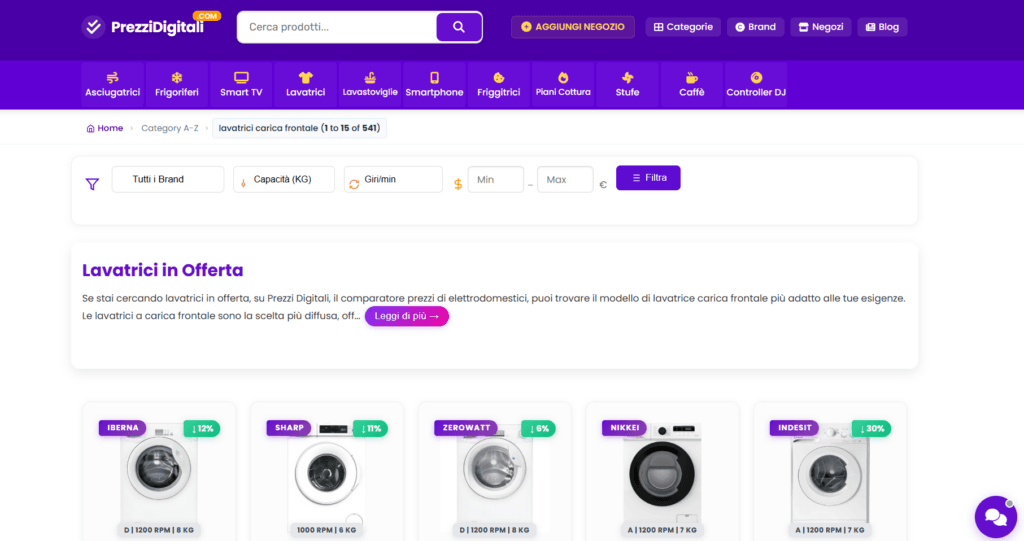The width and height of the screenshot is (1024, 541).
Task: Click the Cerca prodotti search field
Action: point(337,27)
